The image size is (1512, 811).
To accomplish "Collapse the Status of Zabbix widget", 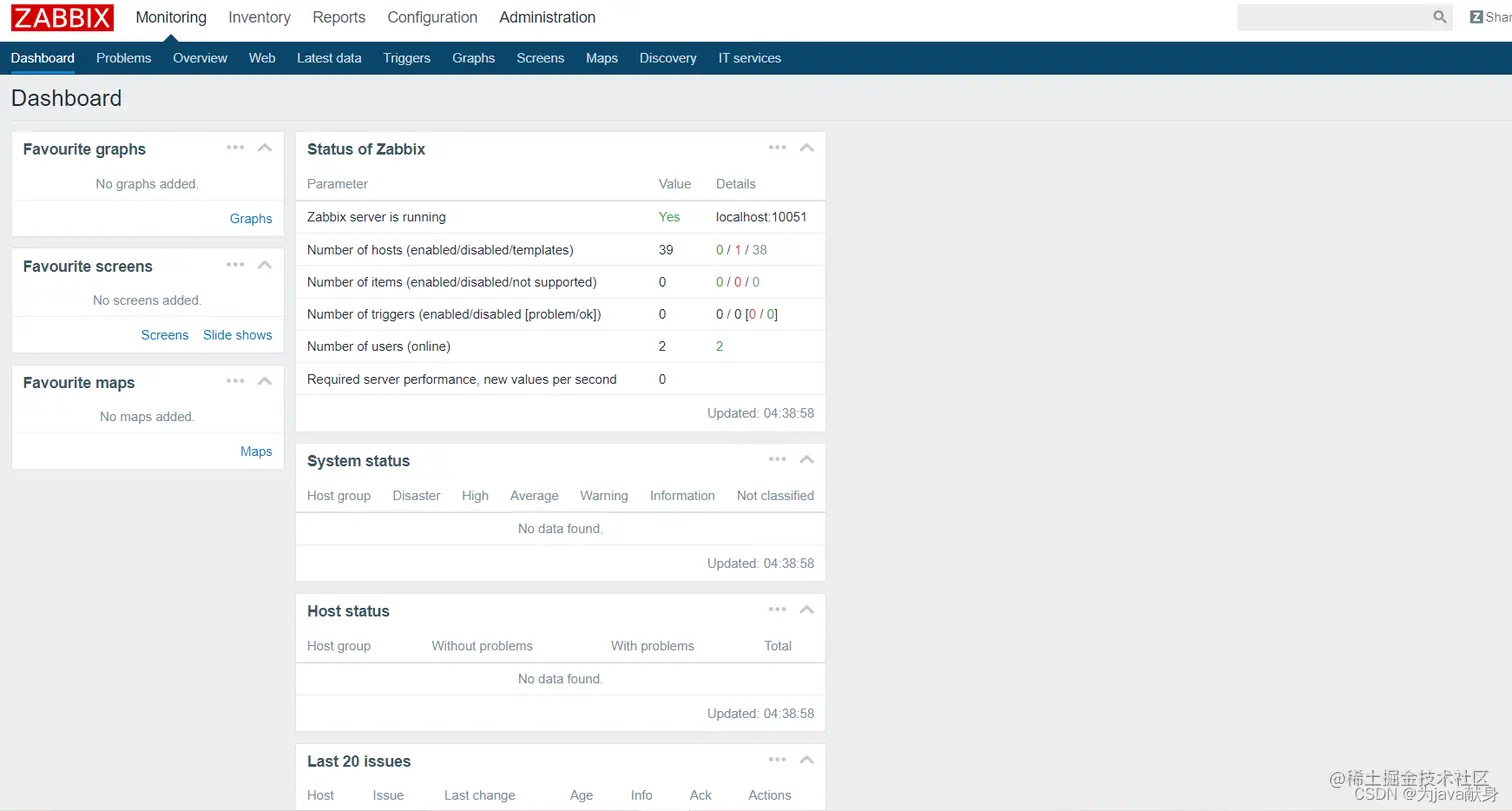I will [807, 147].
